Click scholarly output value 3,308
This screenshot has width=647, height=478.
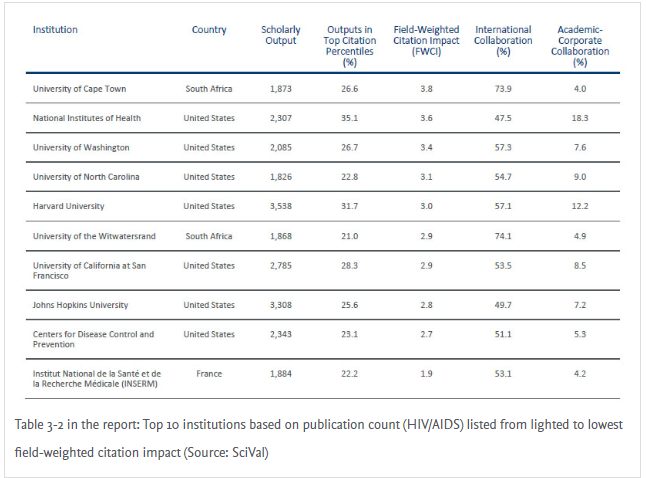pos(281,305)
